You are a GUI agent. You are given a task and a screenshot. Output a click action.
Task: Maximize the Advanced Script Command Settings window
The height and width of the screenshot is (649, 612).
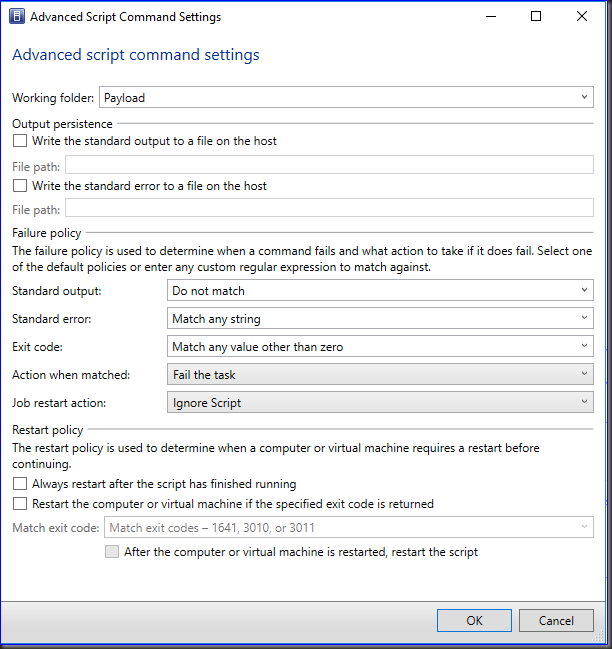point(536,17)
